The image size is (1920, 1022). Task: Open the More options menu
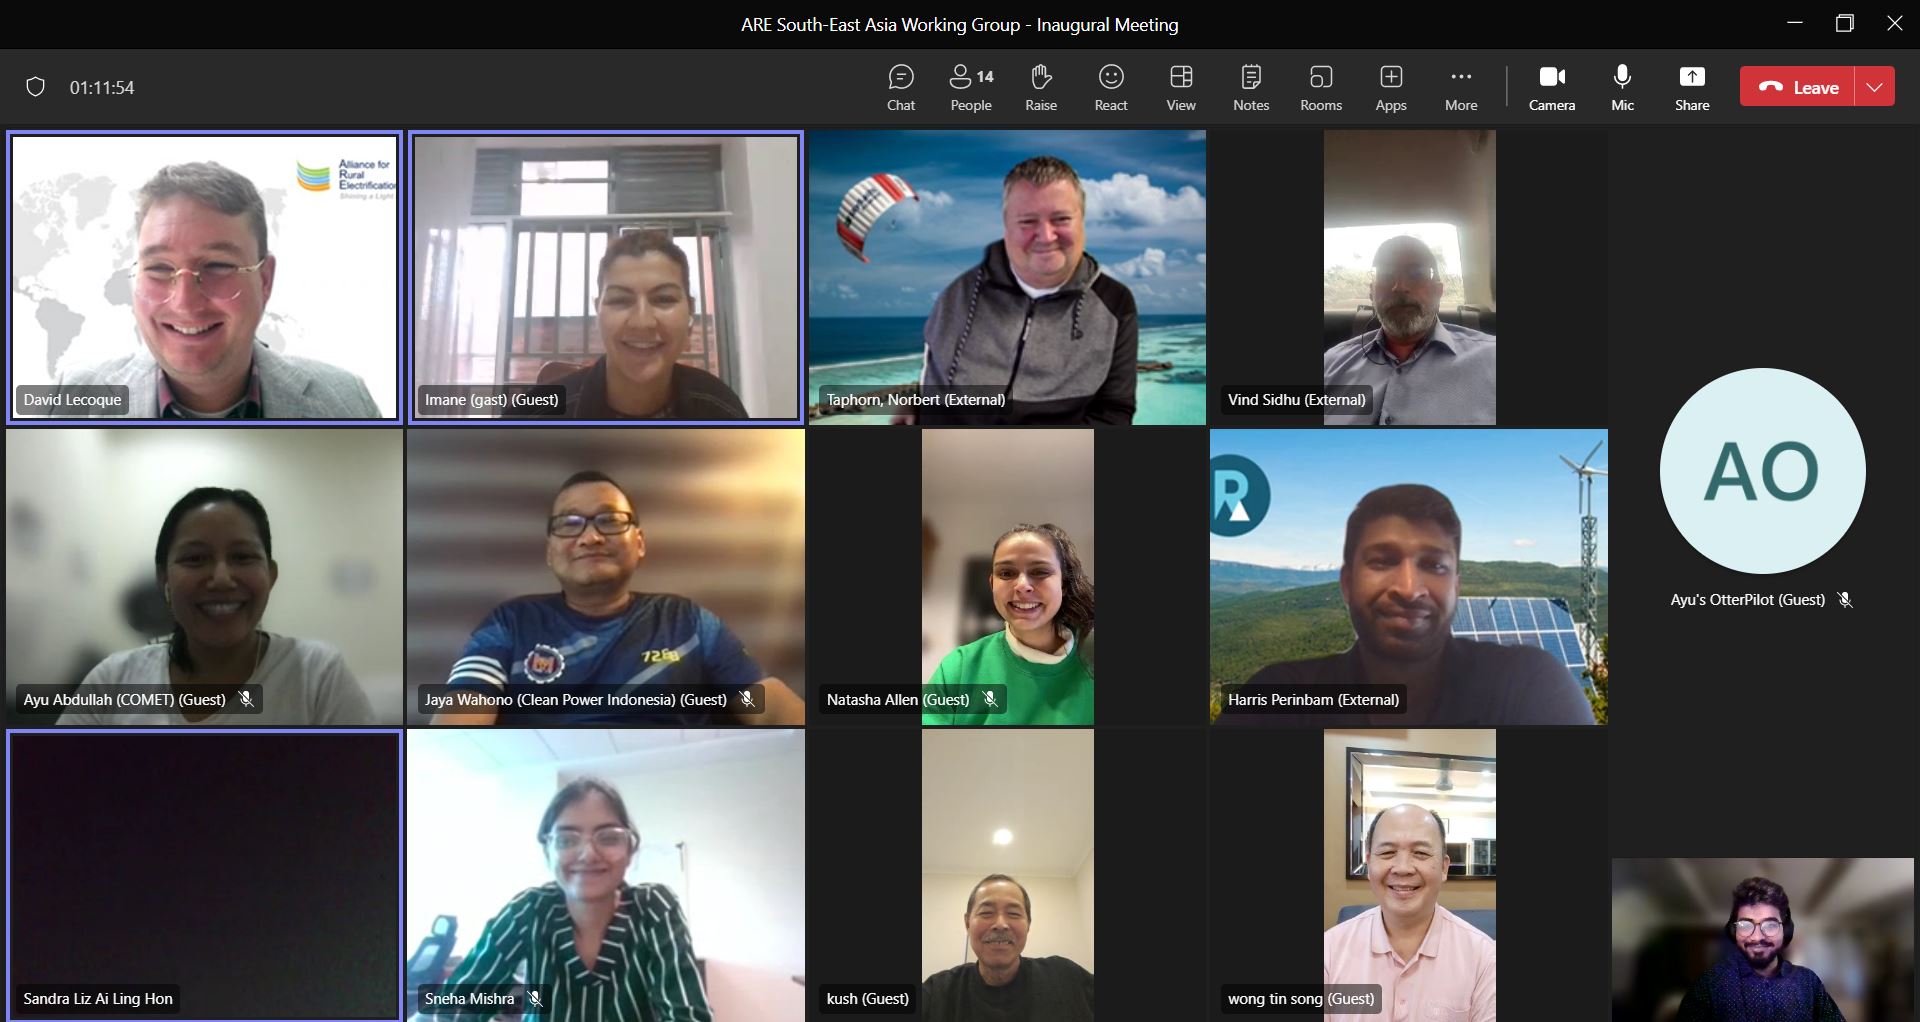[1460, 87]
